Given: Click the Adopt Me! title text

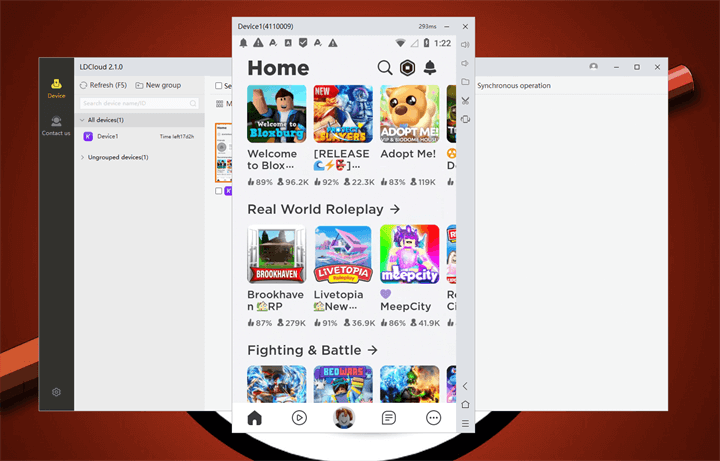Looking at the screenshot, I should click(x=408, y=154).
